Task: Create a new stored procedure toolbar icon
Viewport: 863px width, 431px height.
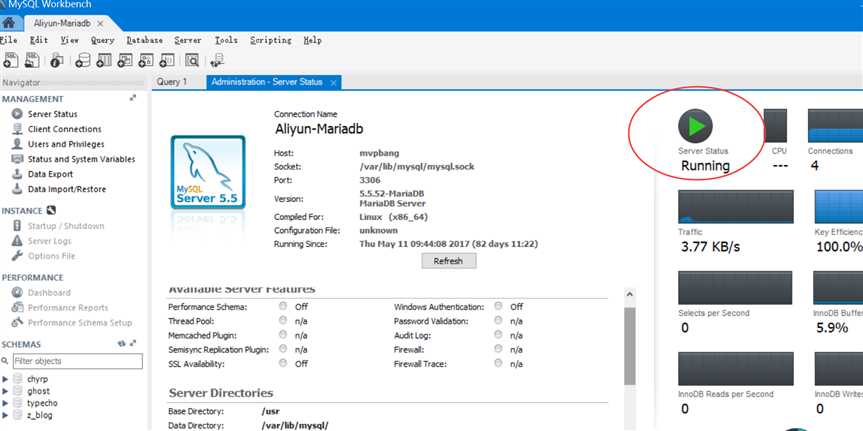Action: click(x=146, y=60)
